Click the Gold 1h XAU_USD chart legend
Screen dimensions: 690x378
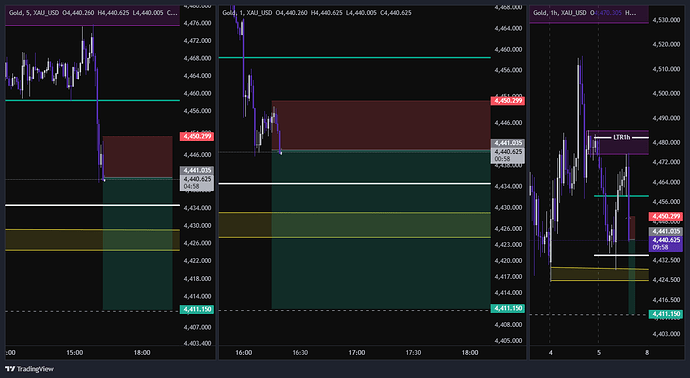(x=584, y=13)
